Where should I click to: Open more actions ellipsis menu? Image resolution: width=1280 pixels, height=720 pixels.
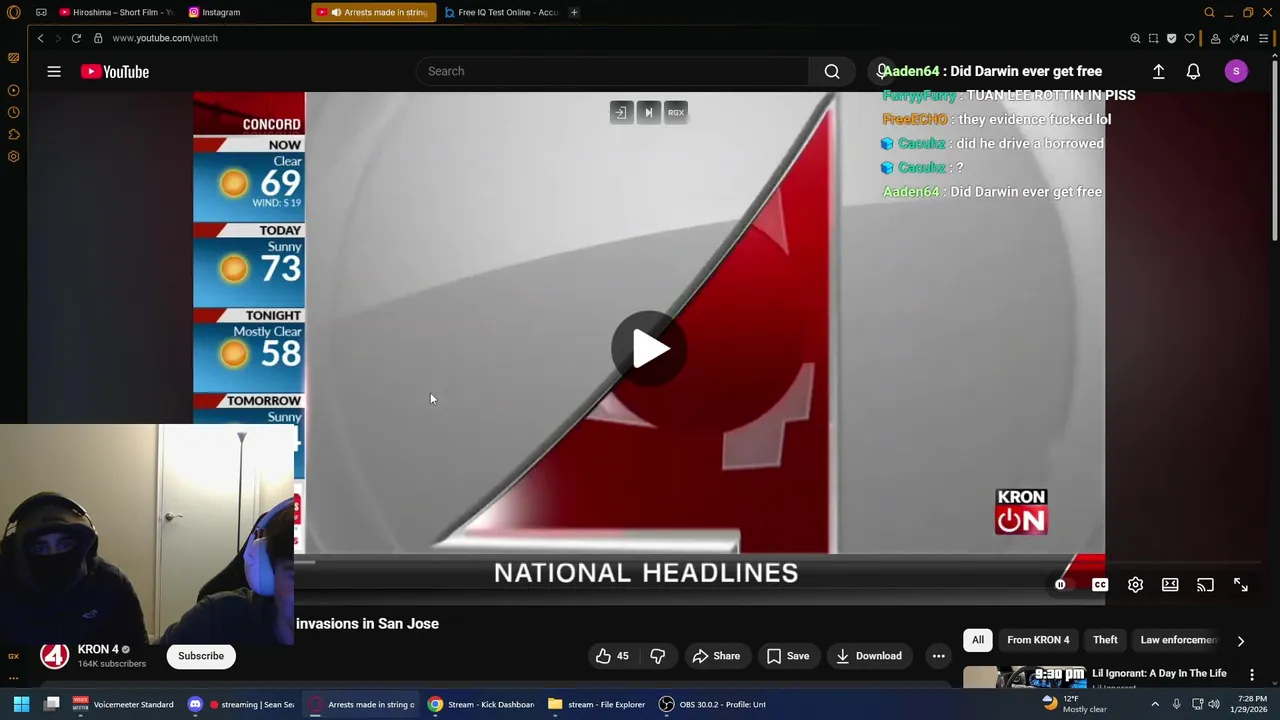[x=938, y=656]
